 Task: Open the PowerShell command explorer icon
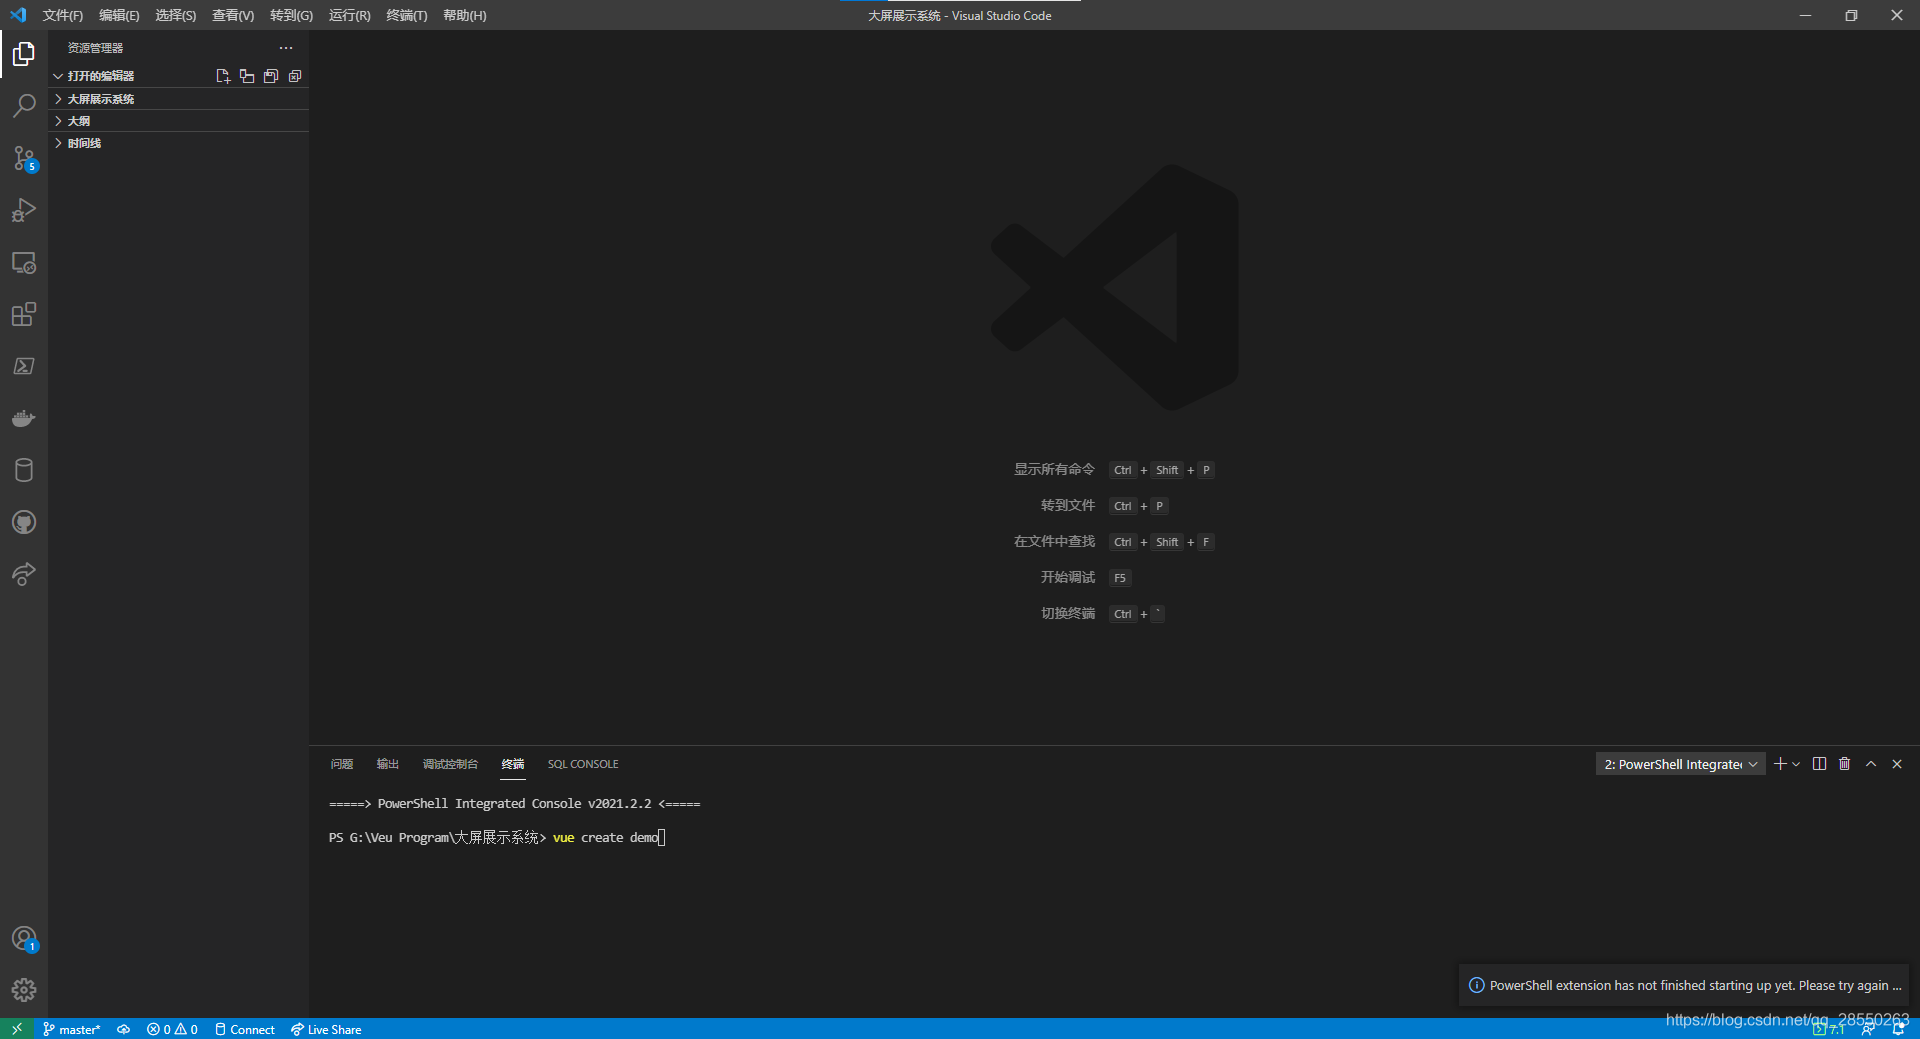click(24, 366)
